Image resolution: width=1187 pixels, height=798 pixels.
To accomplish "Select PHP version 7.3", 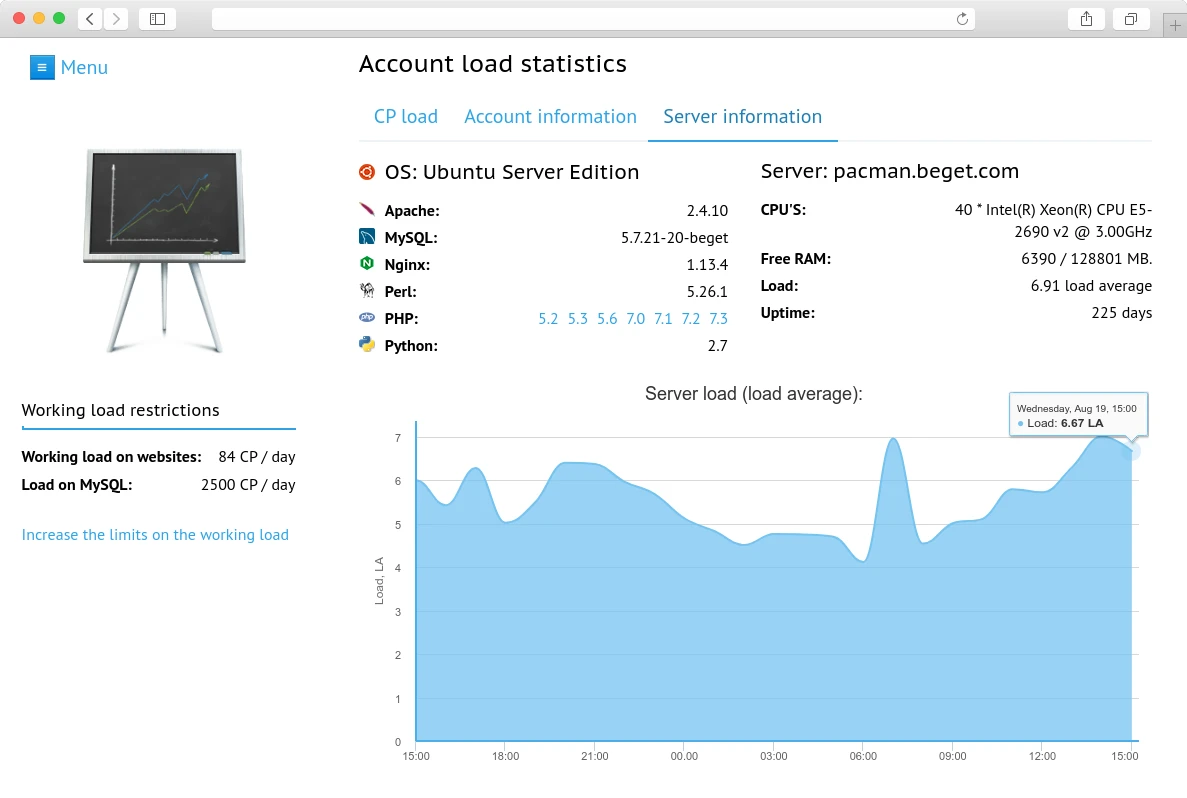I will click(718, 318).
